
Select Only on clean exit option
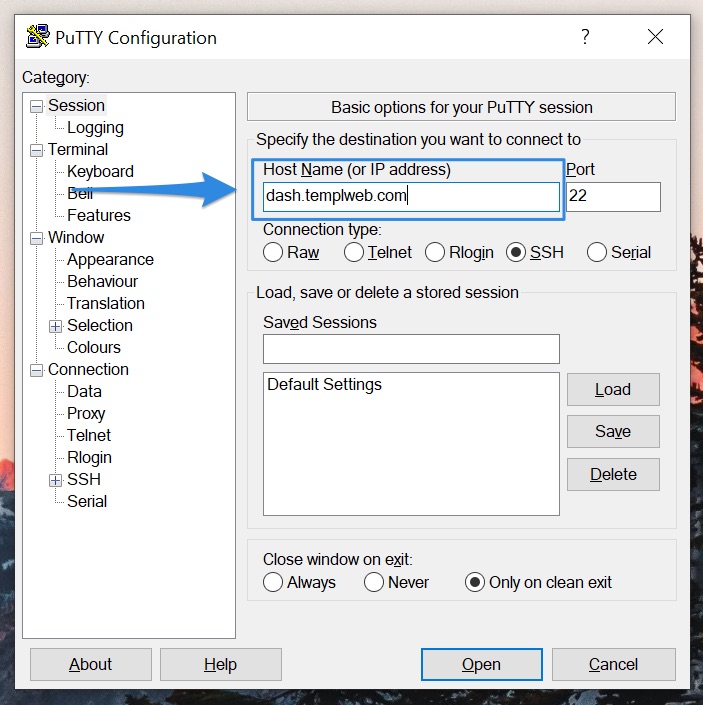click(475, 582)
